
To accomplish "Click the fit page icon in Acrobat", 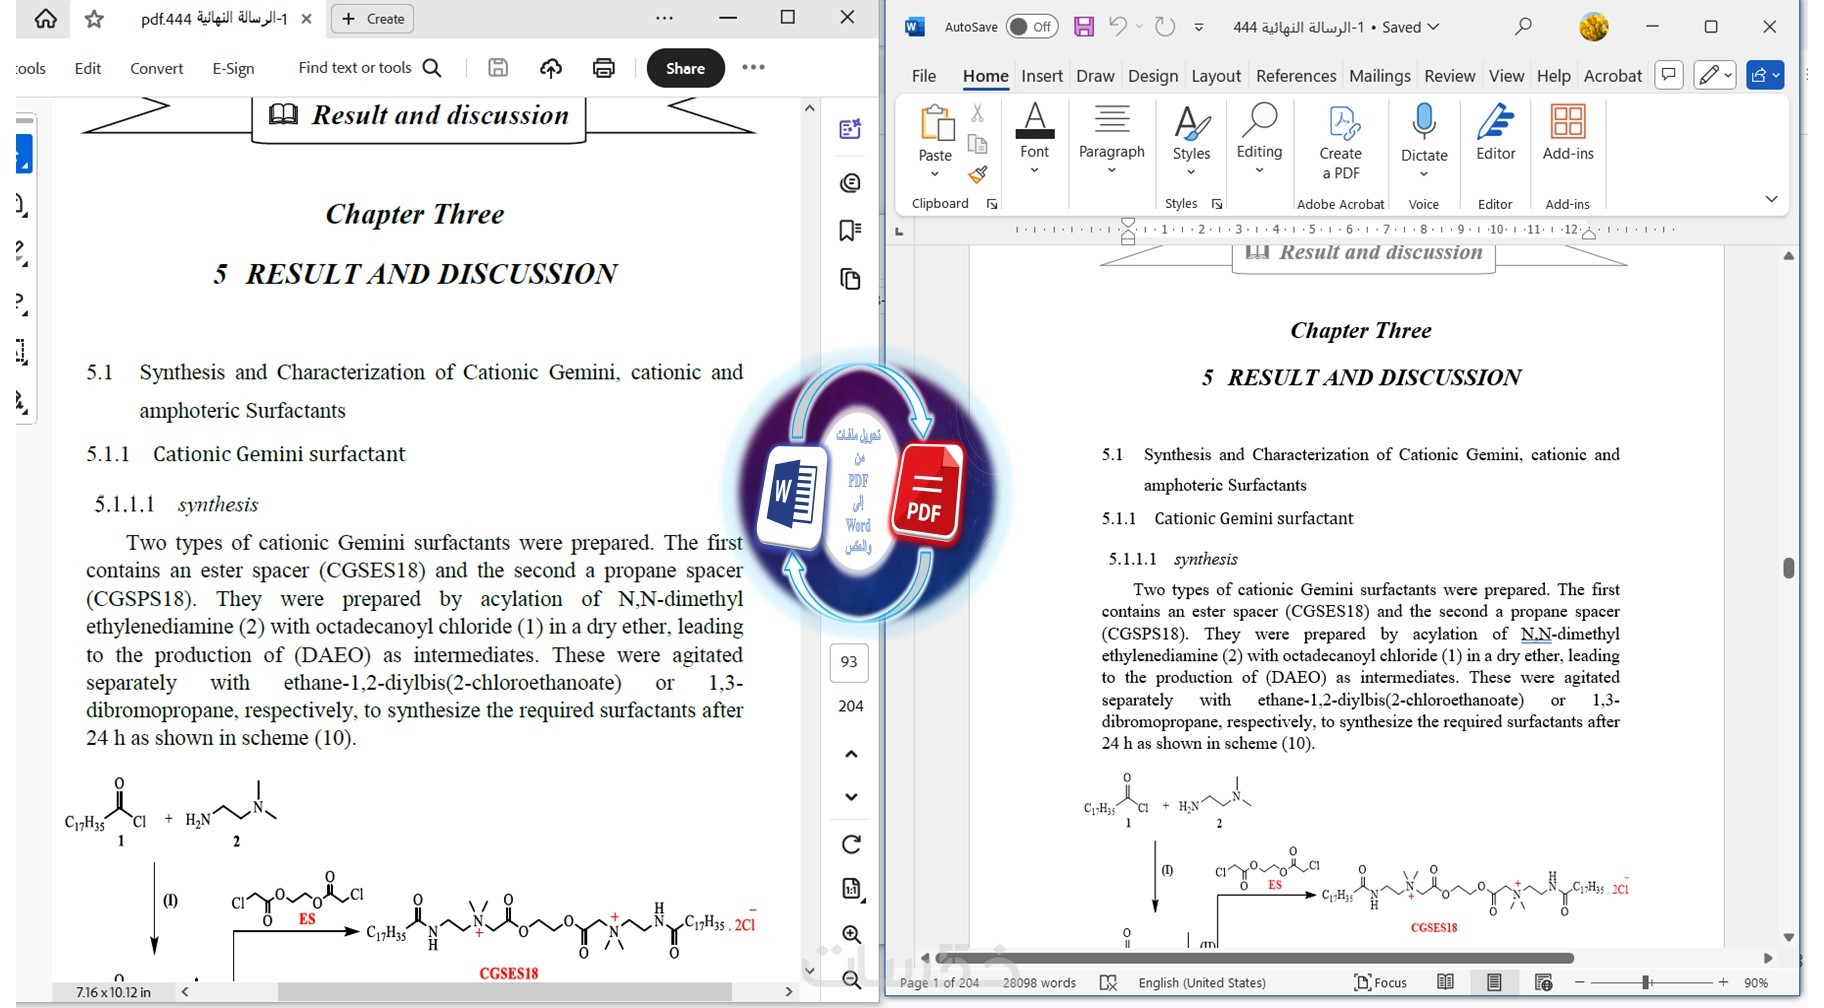I will 851,889.
